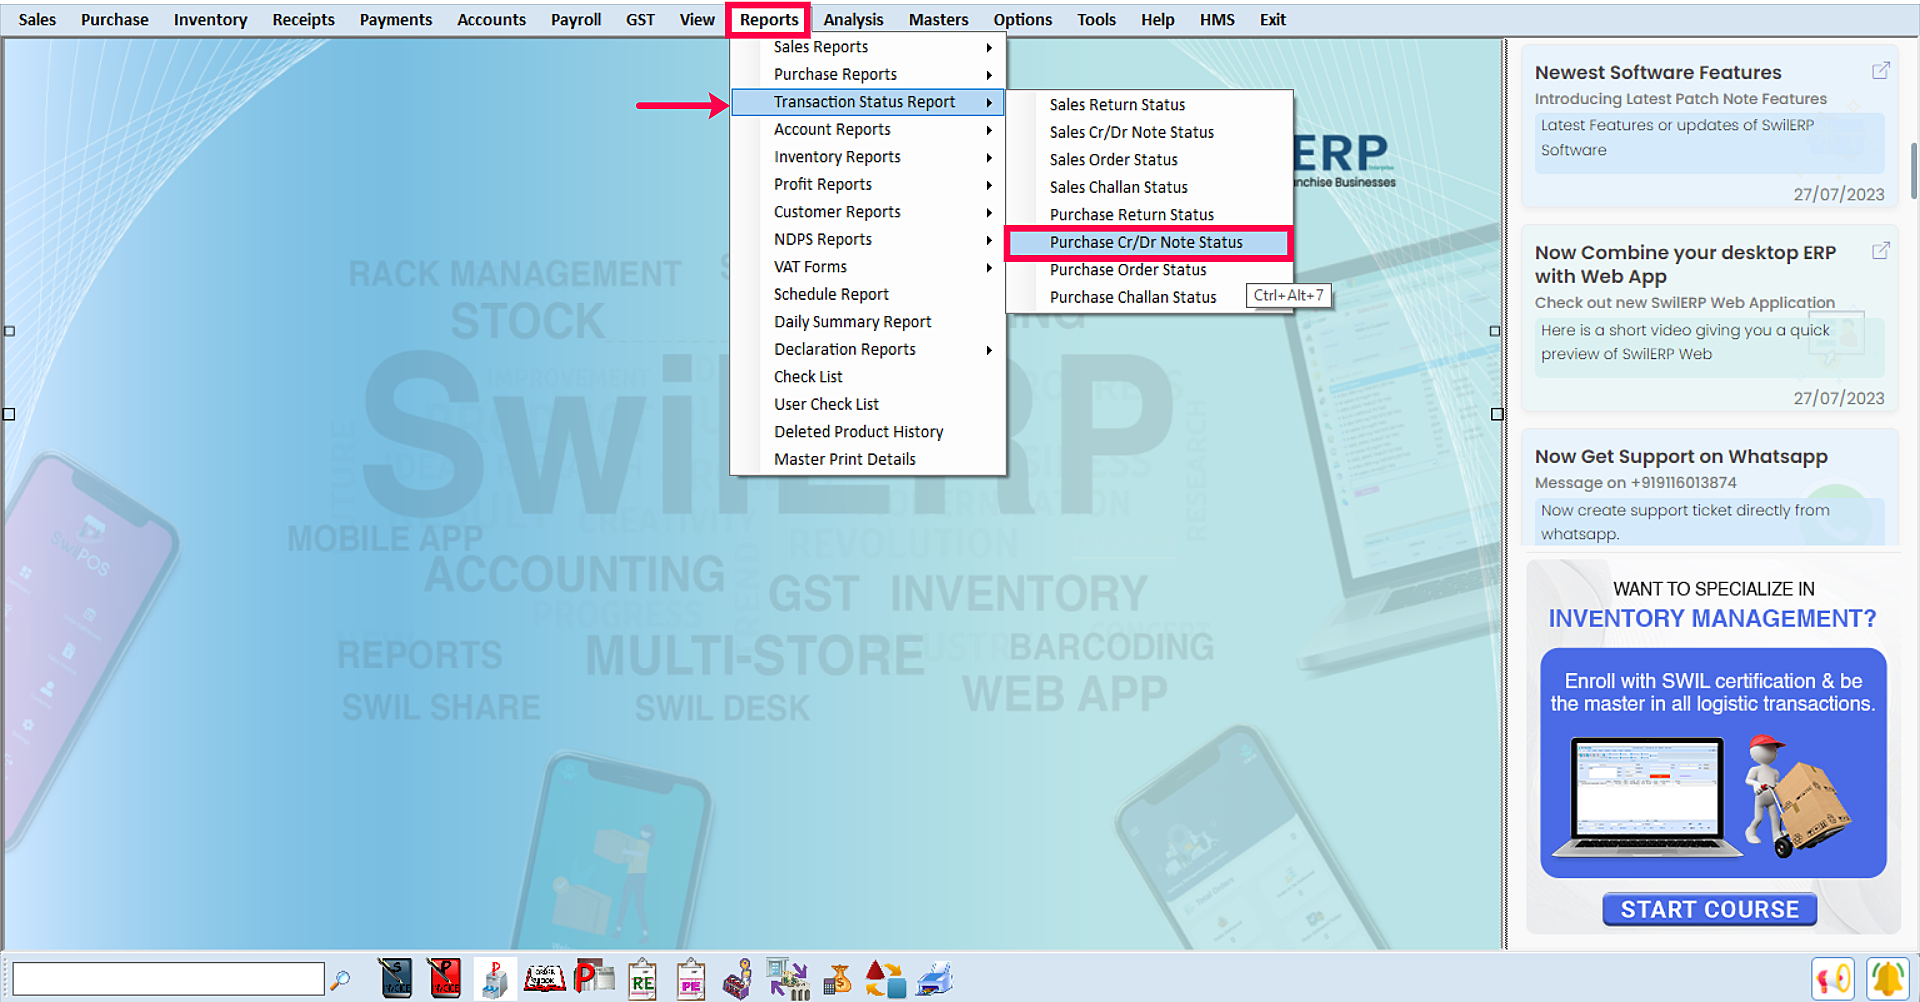The width and height of the screenshot is (1920, 1002).
Task: Choose Purchase Order Status
Action: point(1149,270)
